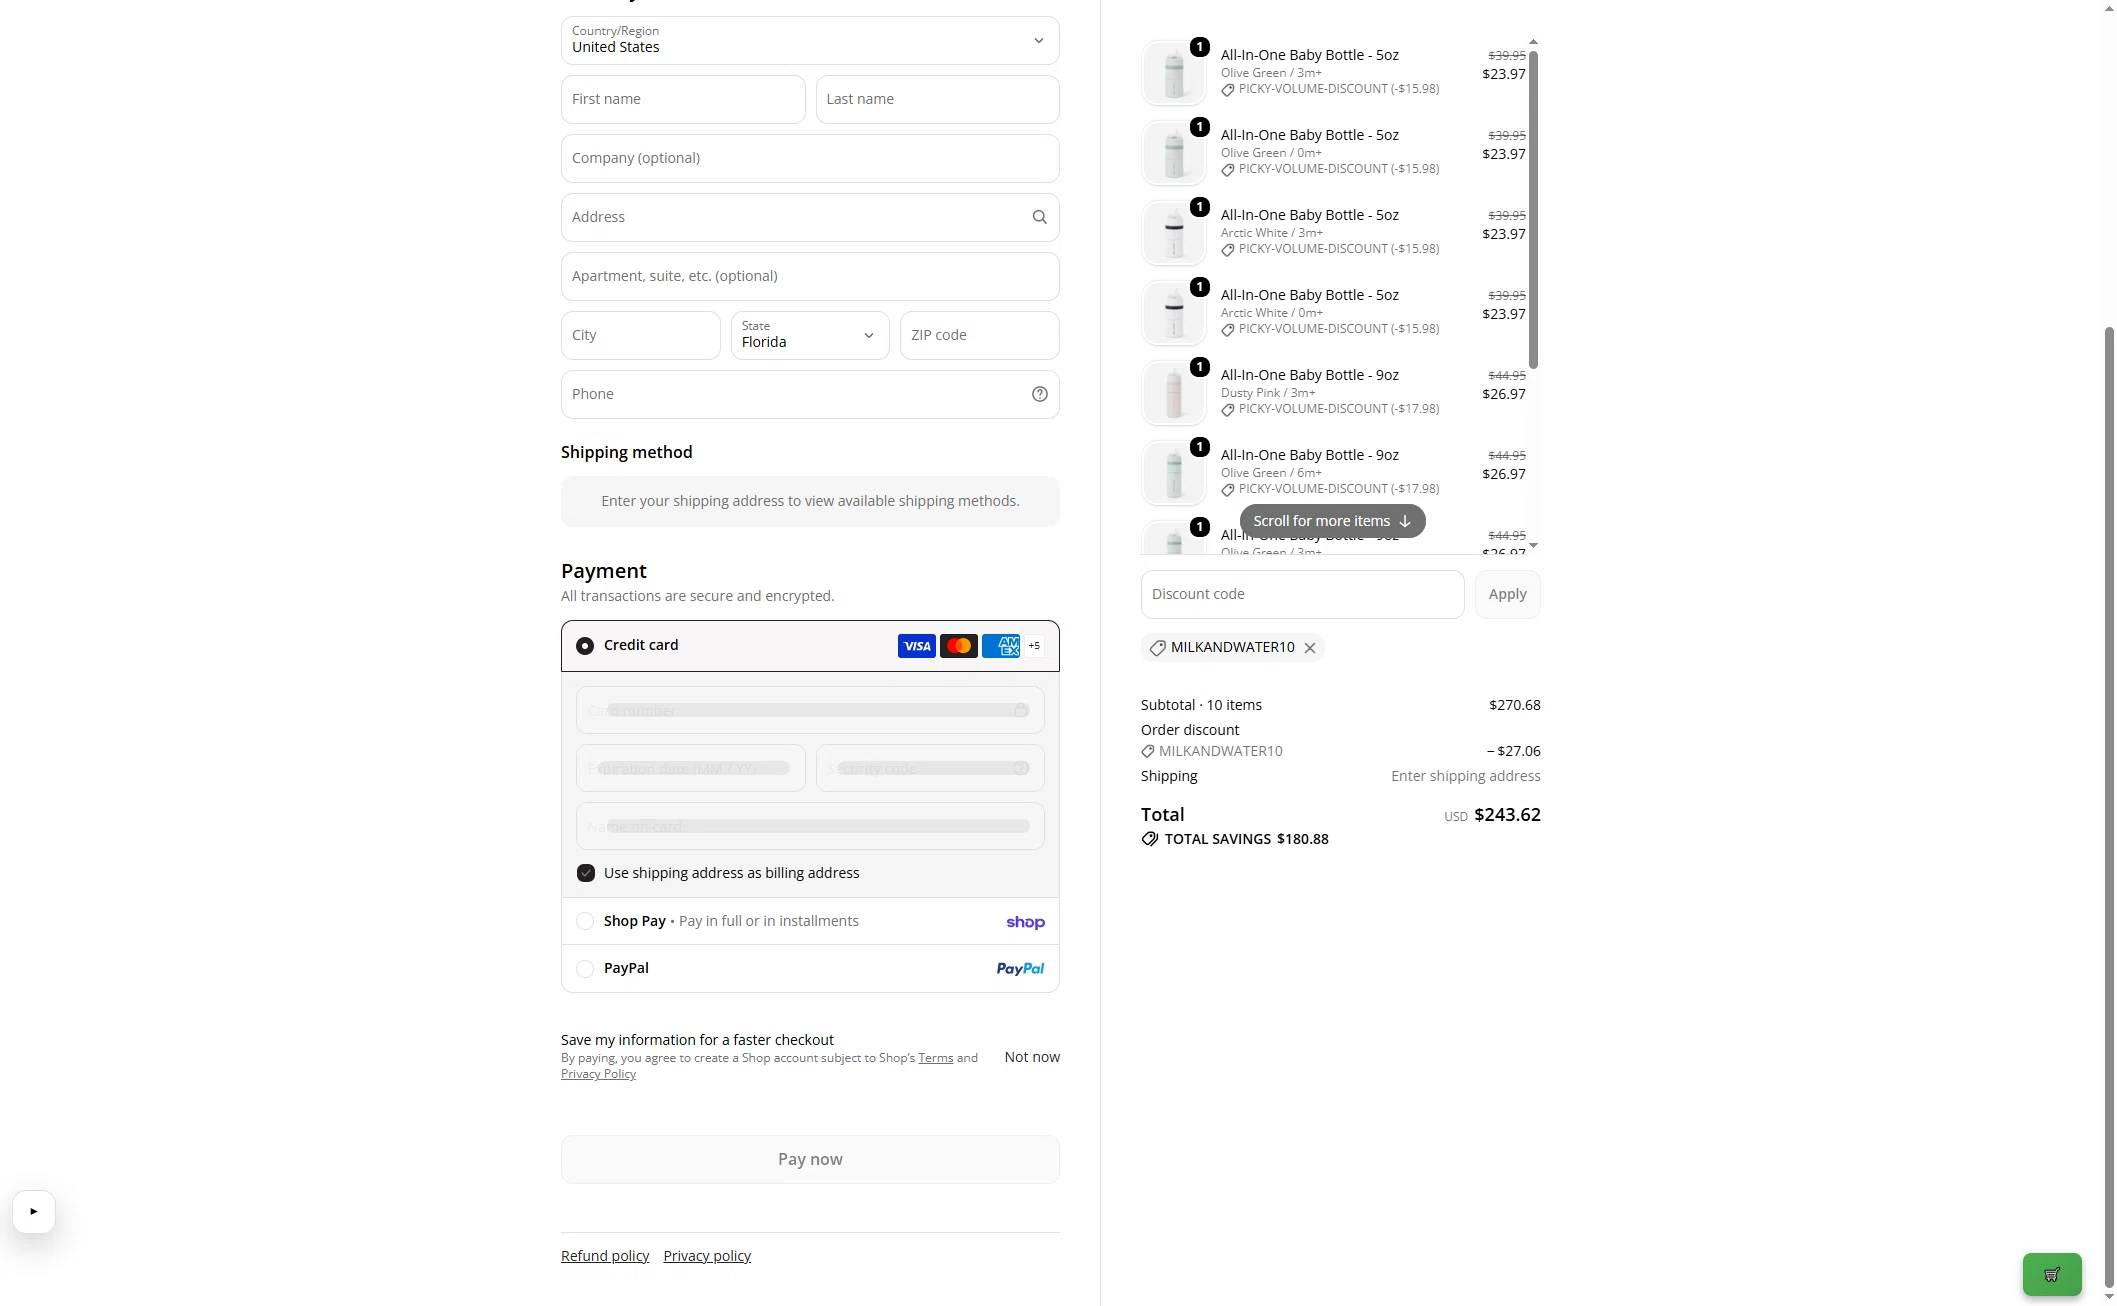Image resolution: width=2117 pixels, height=1306 pixels.
Task: Click the address search magnifier icon
Action: pos(1039,217)
